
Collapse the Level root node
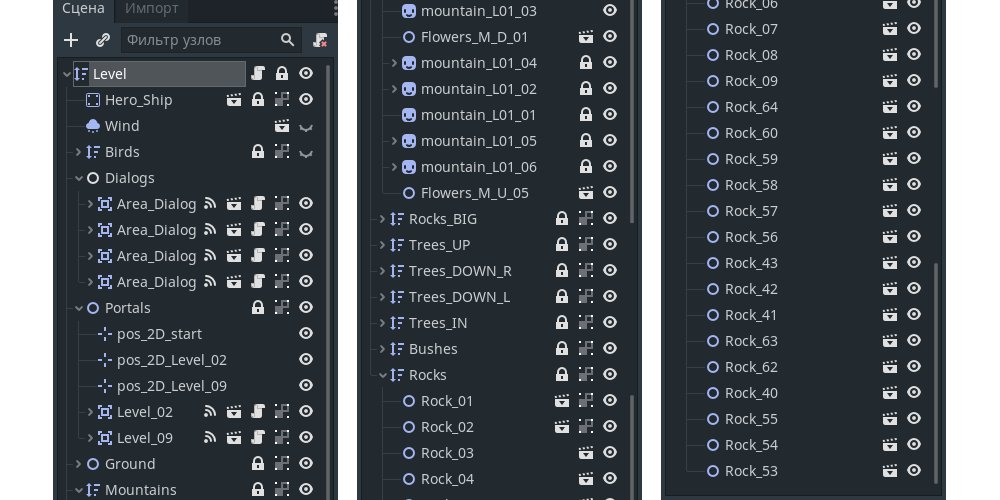point(66,74)
